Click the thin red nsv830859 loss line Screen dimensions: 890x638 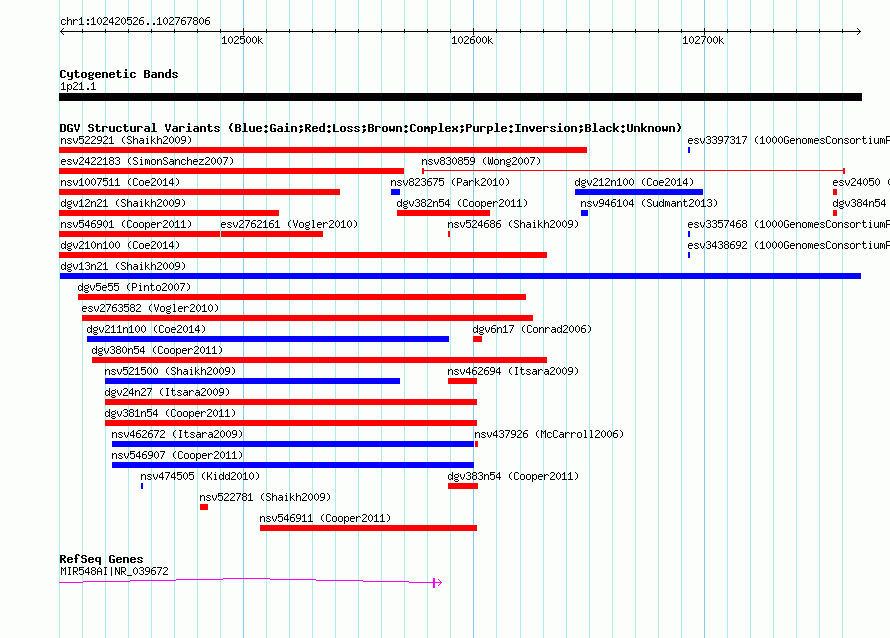tap(633, 171)
